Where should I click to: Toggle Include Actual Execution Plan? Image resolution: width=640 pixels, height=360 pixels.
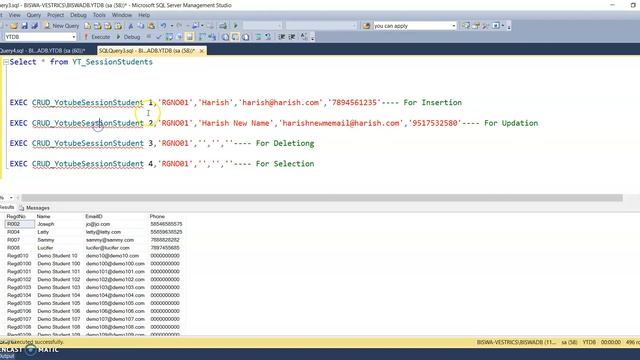[202, 37]
